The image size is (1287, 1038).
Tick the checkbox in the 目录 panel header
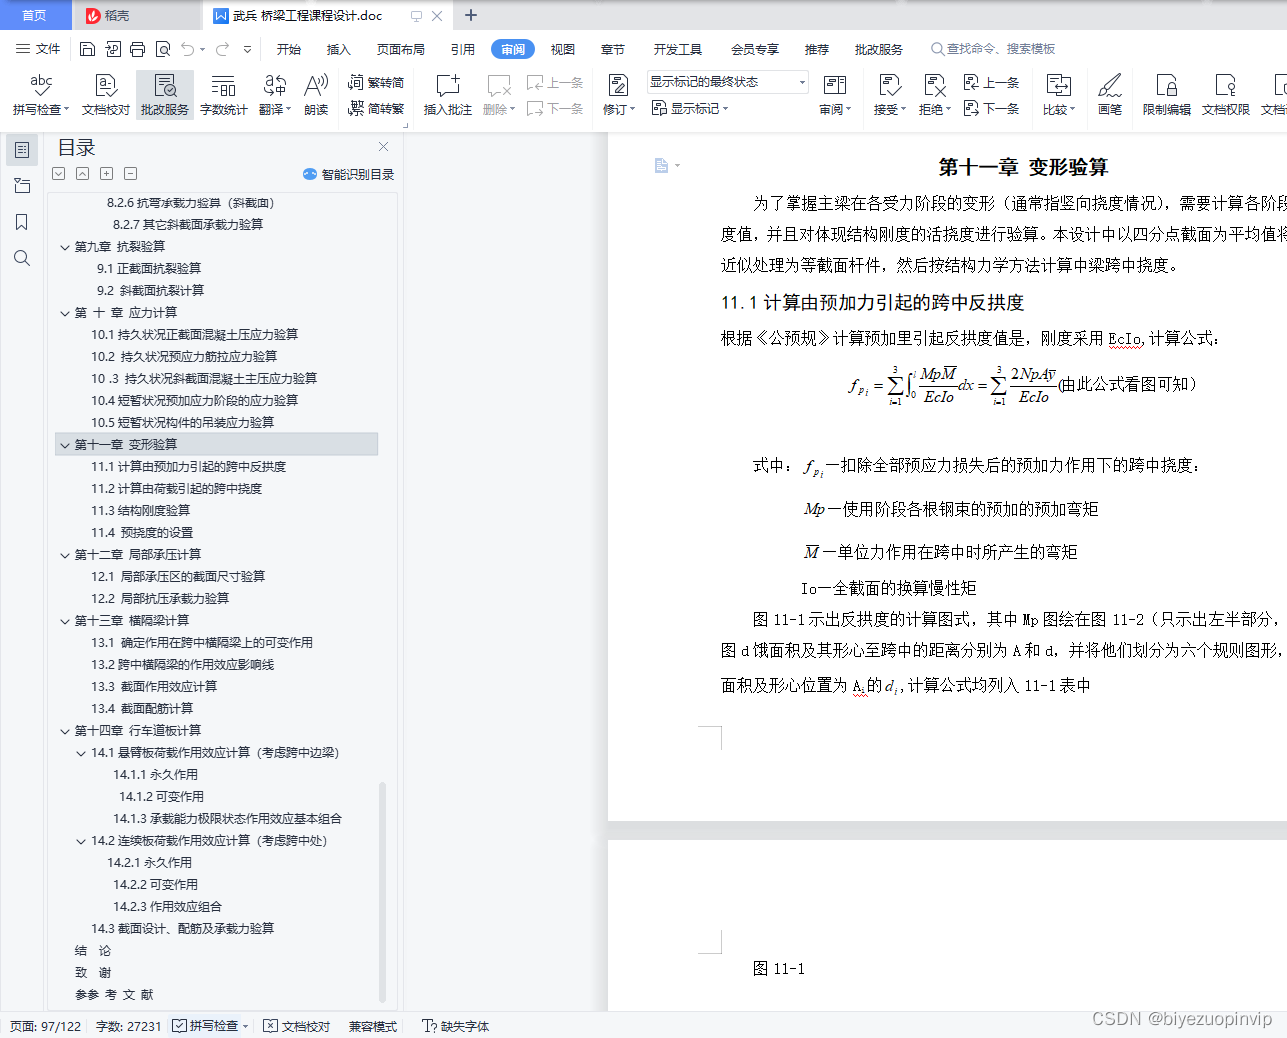58,173
